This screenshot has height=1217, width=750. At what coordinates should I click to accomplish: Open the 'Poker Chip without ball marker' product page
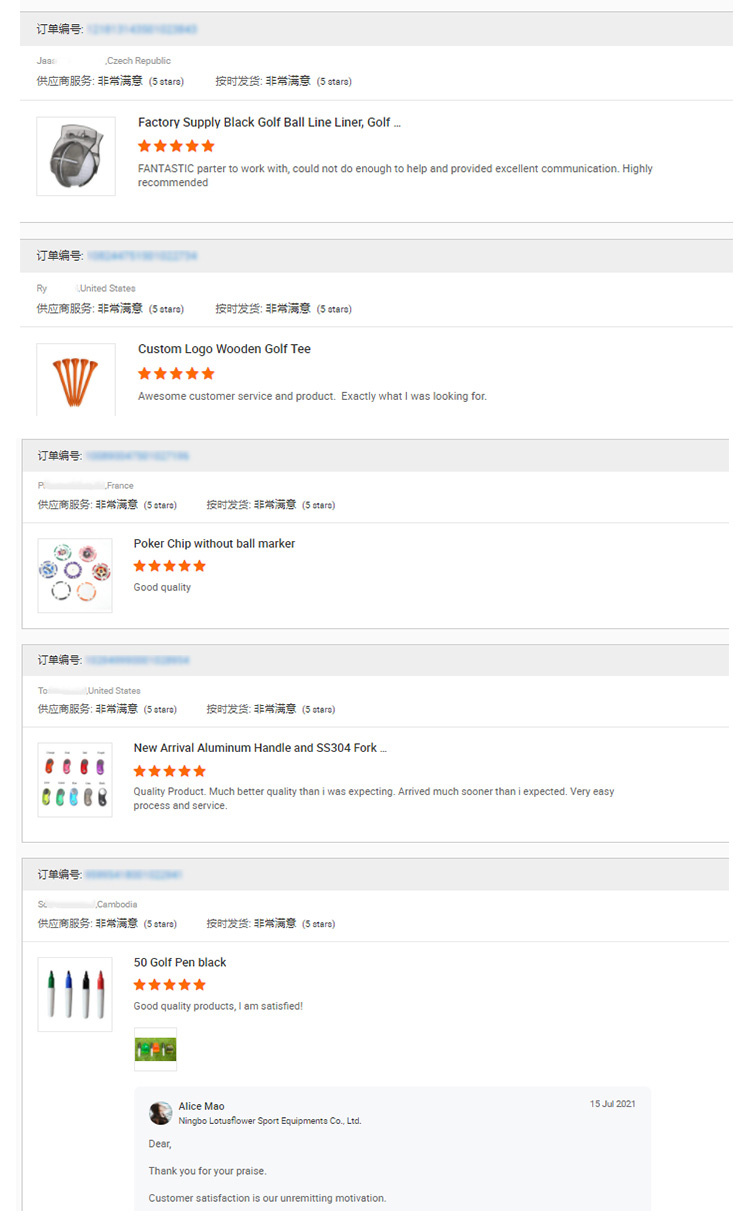[216, 543]
